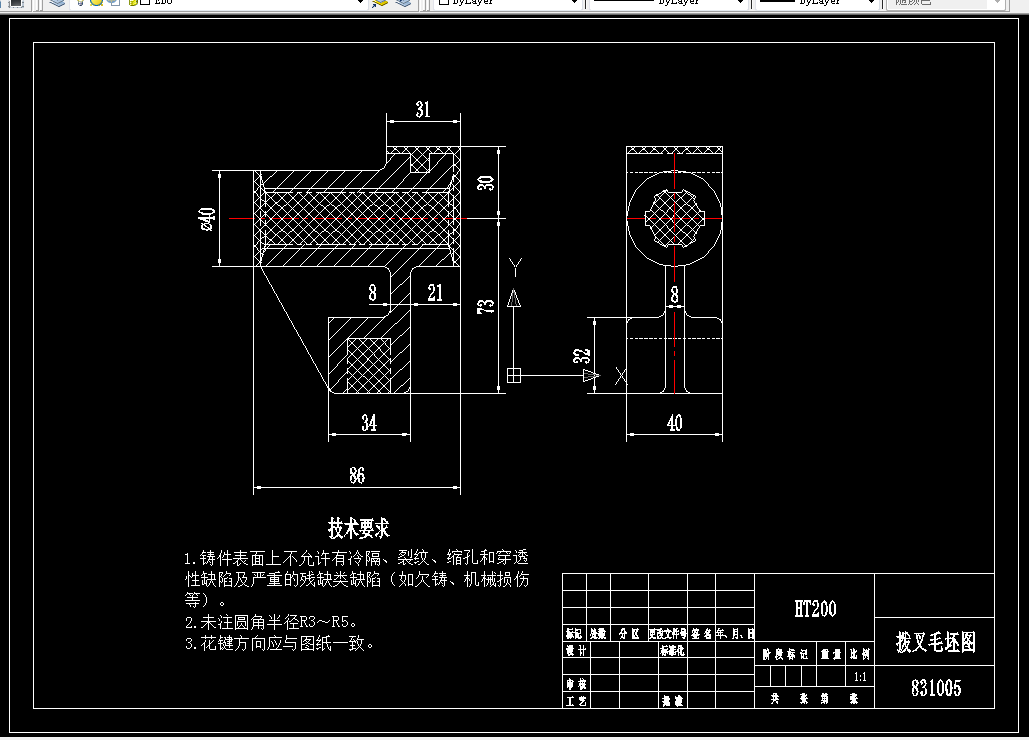This screenshot has width=1029, height=740.
Task: Click the spline hole crosshatch in right view
Action: (x=675, y=218)
